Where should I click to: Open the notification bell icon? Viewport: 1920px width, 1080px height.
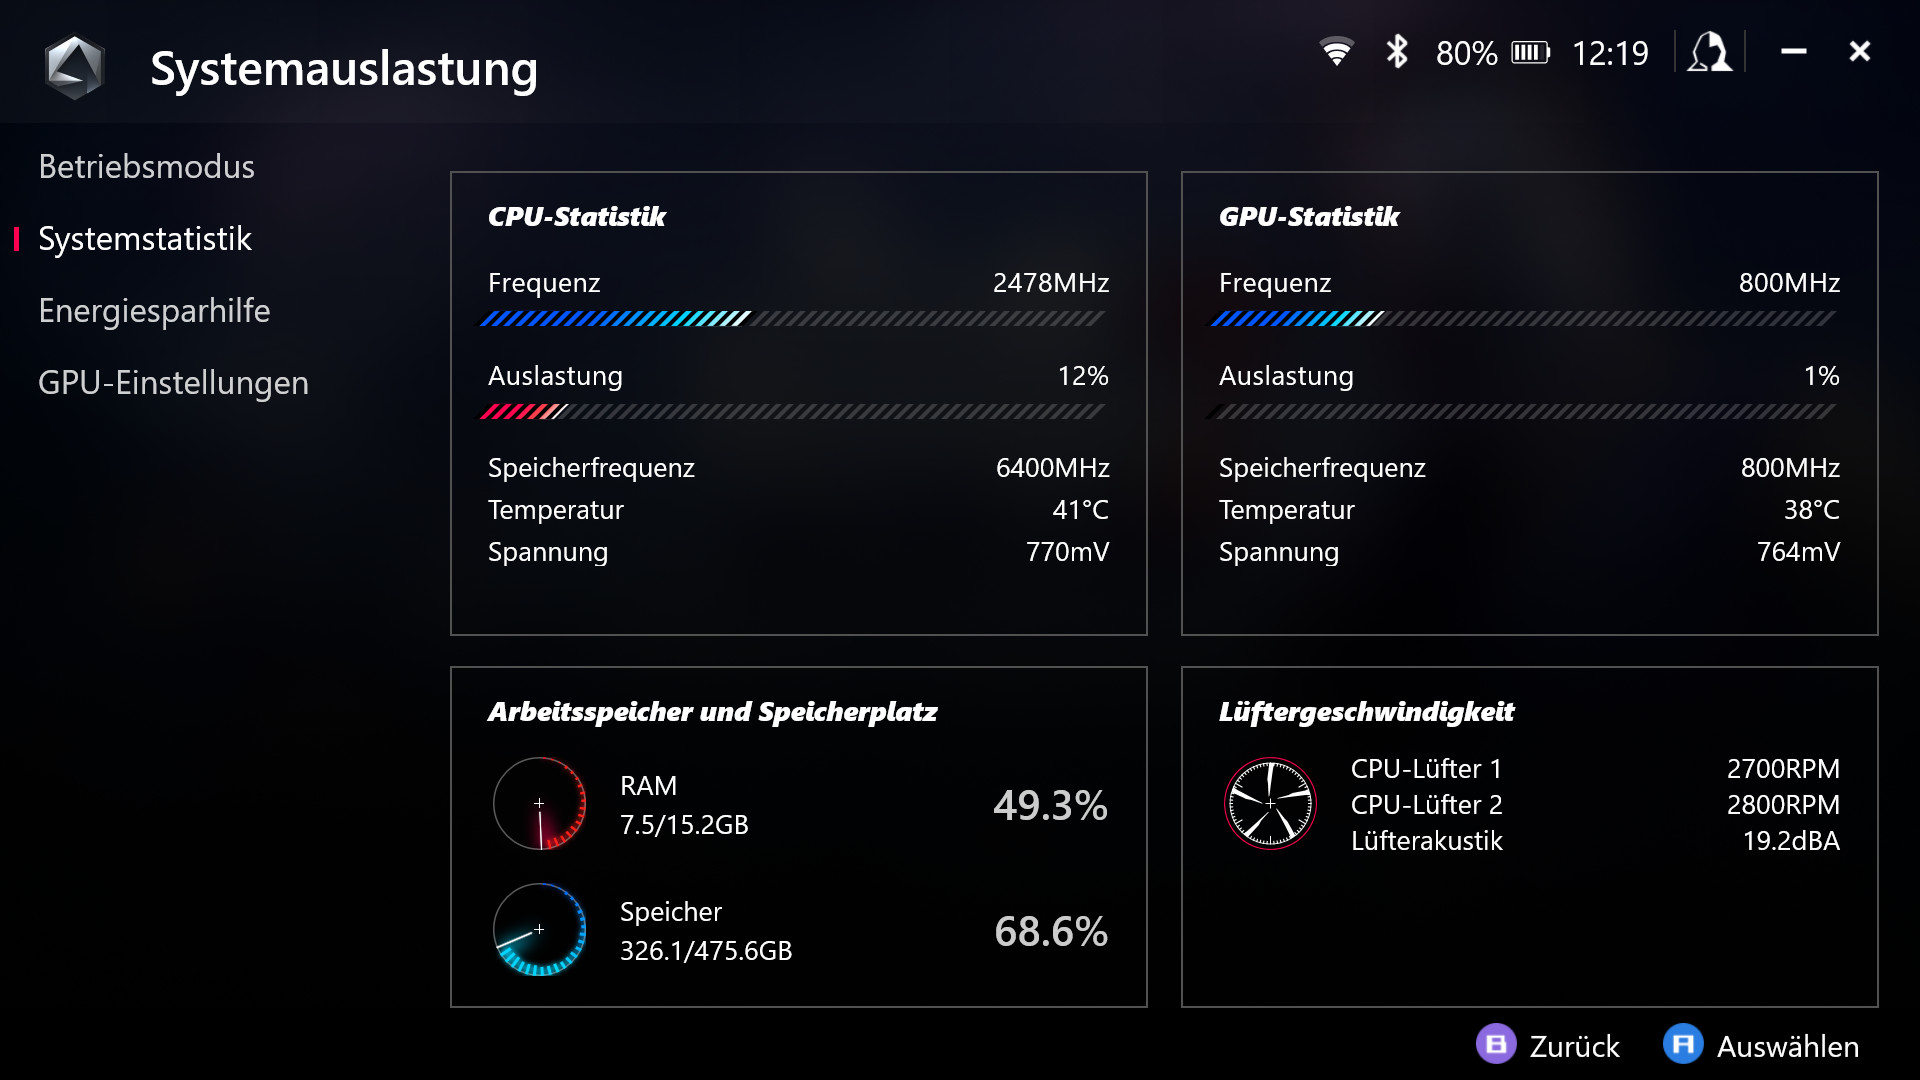(x=1710, y=52)
